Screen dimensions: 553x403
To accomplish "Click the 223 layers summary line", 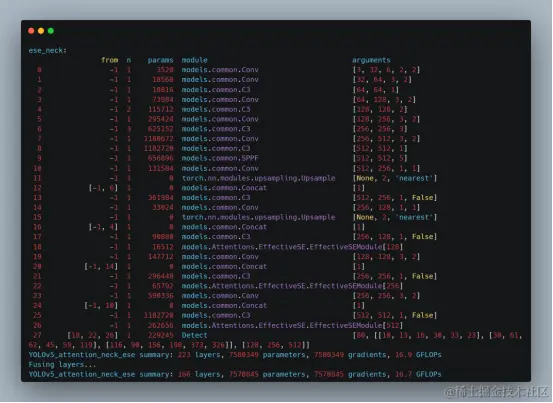I will 235,355.
